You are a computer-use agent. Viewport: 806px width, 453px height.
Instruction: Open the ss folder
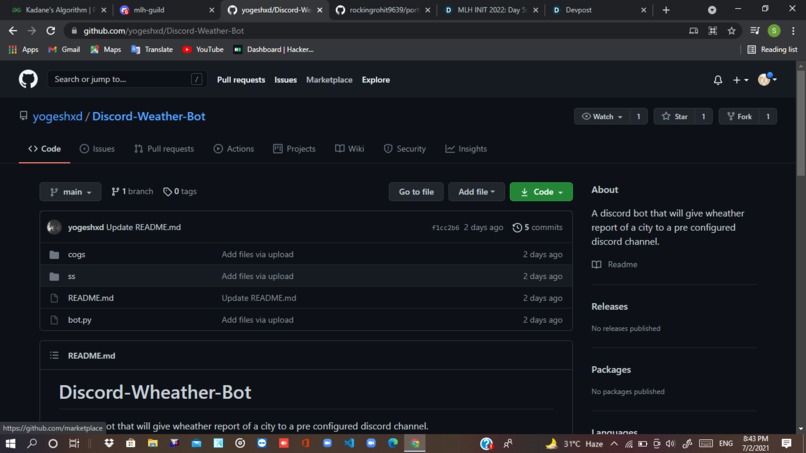point(71,276)
